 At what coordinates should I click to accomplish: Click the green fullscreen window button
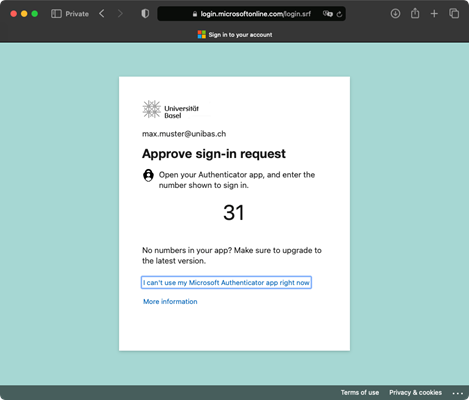35,14
